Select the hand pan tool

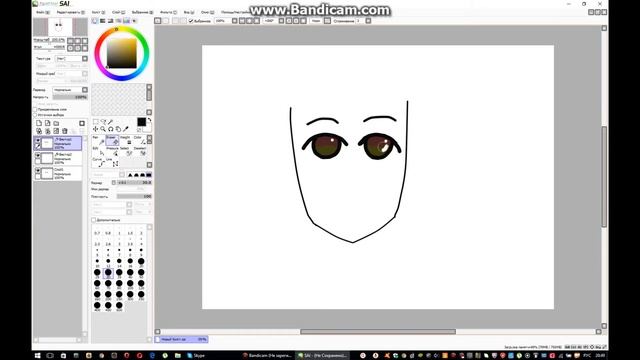pyautogui.click(x=118, y=129)
